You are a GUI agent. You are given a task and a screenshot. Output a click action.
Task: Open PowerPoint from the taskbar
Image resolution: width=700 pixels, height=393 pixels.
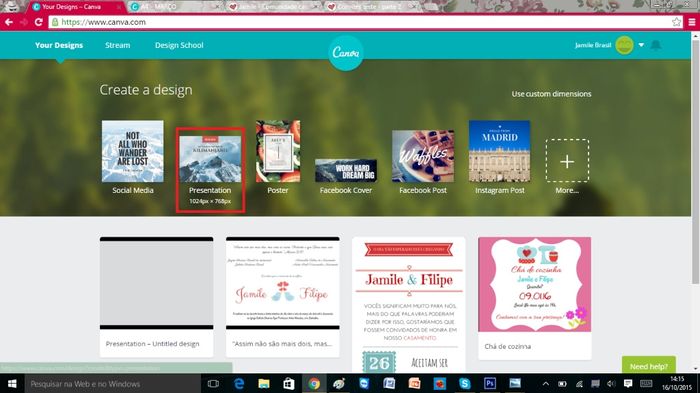414,384
